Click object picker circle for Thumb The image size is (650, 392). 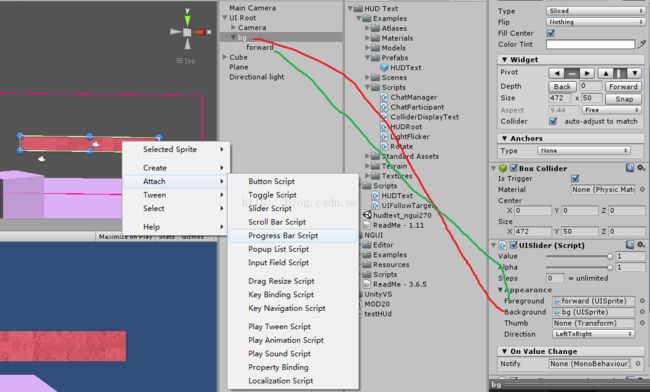[642, 323]
